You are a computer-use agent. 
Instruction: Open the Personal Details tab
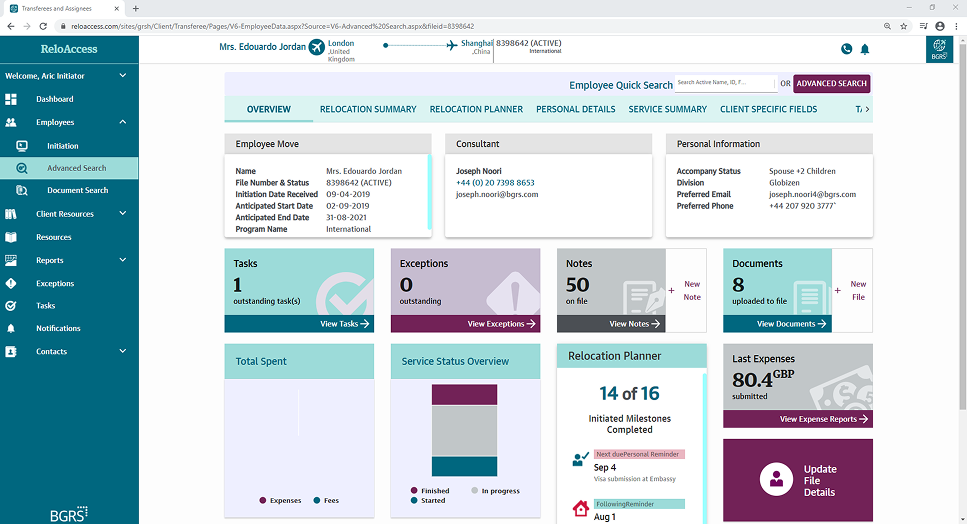click(x=575, y=109)
